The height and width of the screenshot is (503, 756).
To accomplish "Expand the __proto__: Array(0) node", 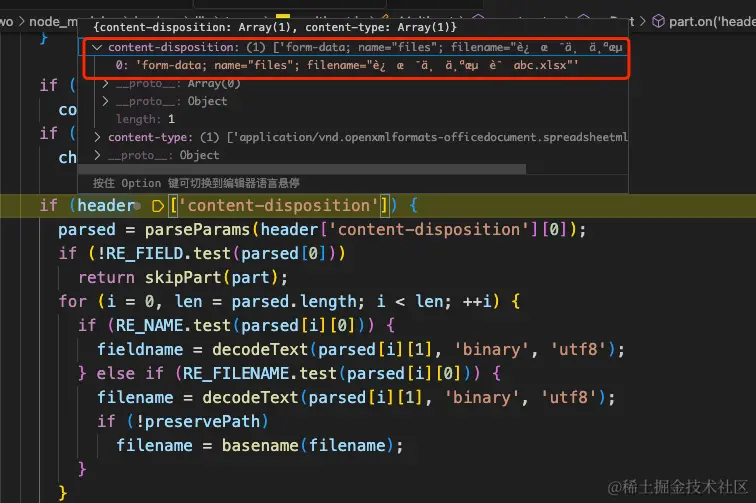I will pos(106,83).
